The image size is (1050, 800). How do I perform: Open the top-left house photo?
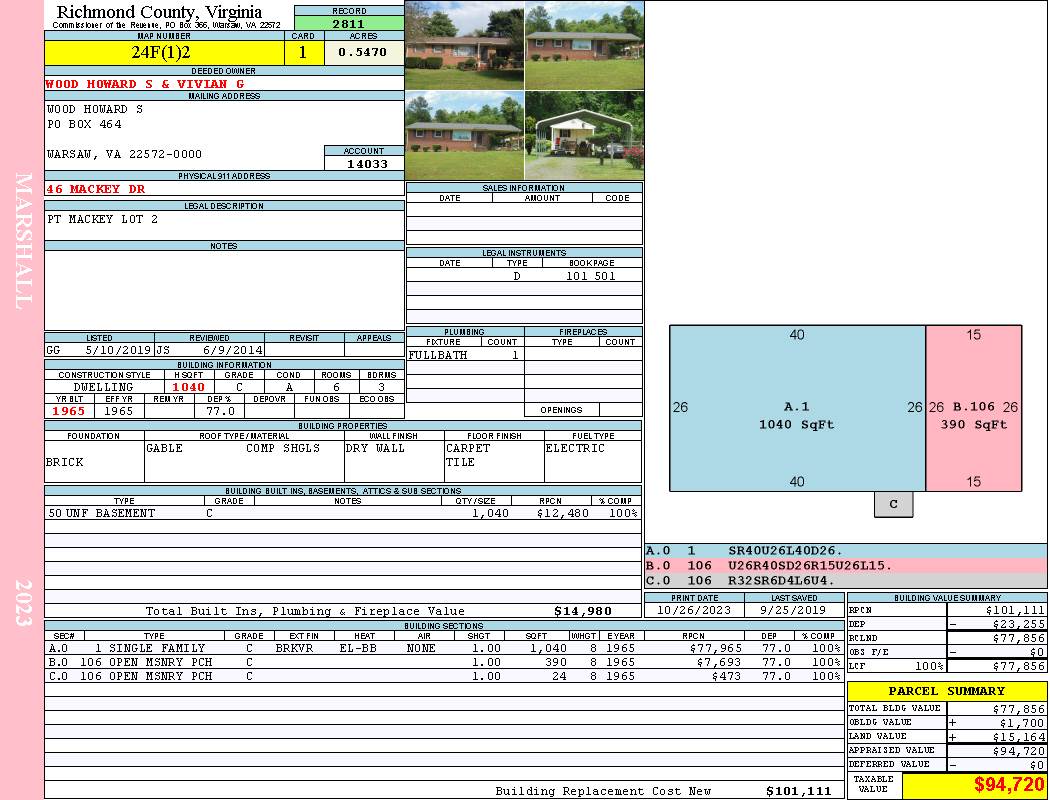click(x=464, y=46)
